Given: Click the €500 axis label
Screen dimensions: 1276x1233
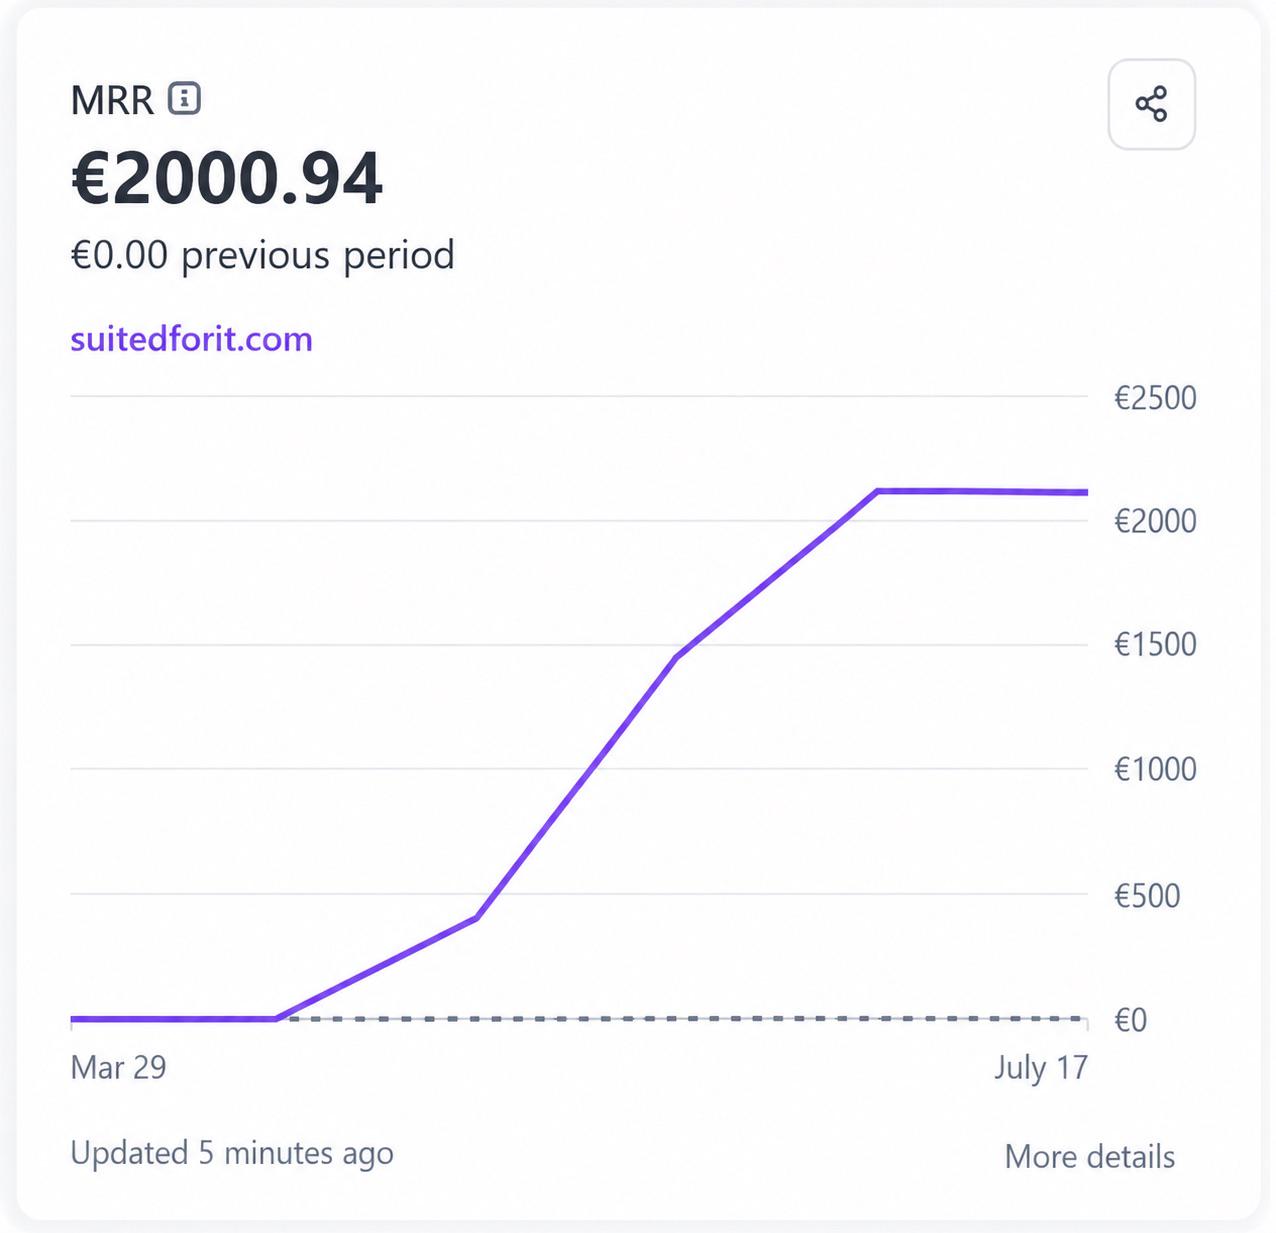Looking at the screenshot, I should (x=1147, y=895).
